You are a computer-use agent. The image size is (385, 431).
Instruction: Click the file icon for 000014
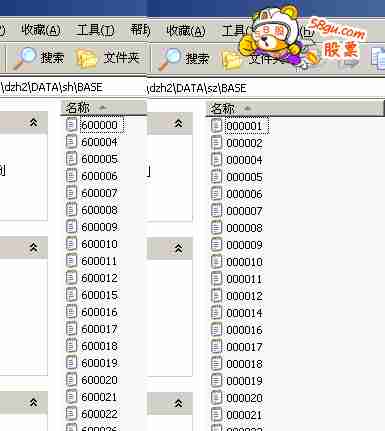[216, 312]
